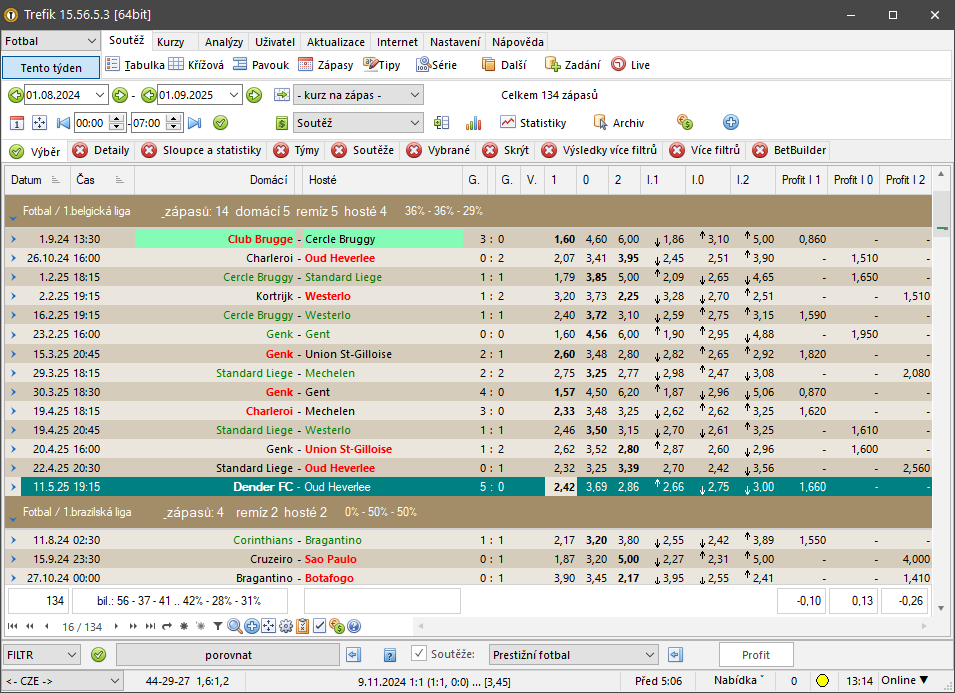Toggle the Týmy filter tab

tap(297, 150)
